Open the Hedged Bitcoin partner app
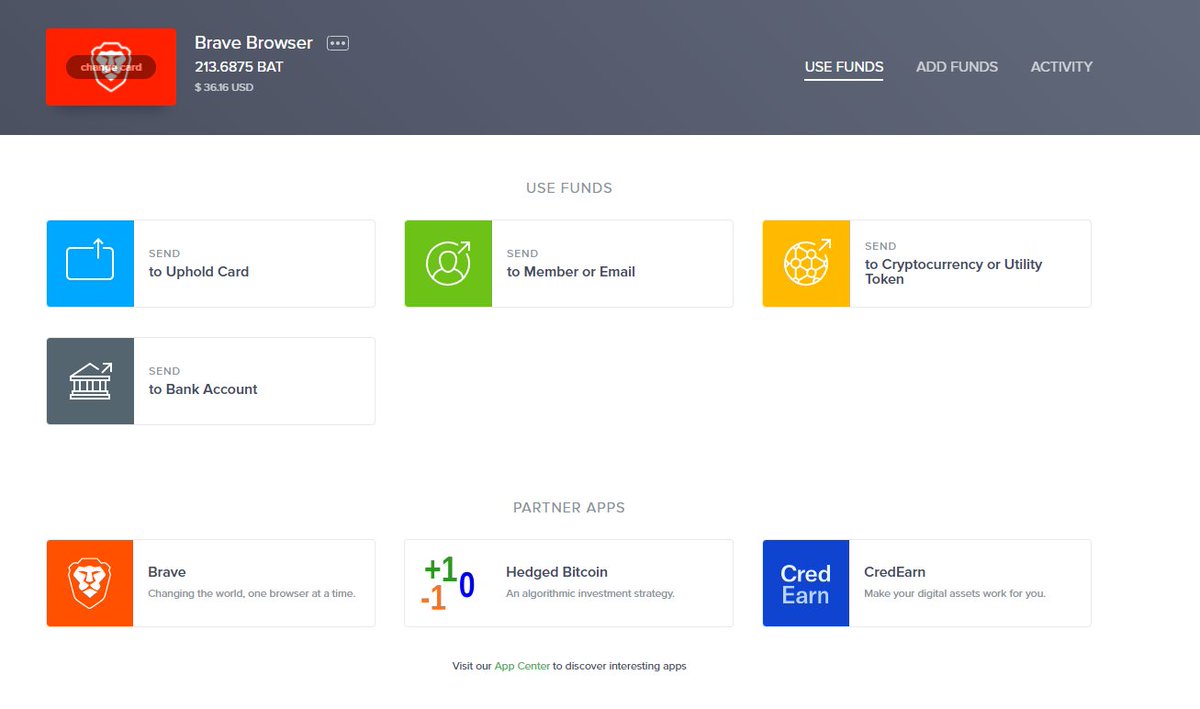 (x=569, y=583)
